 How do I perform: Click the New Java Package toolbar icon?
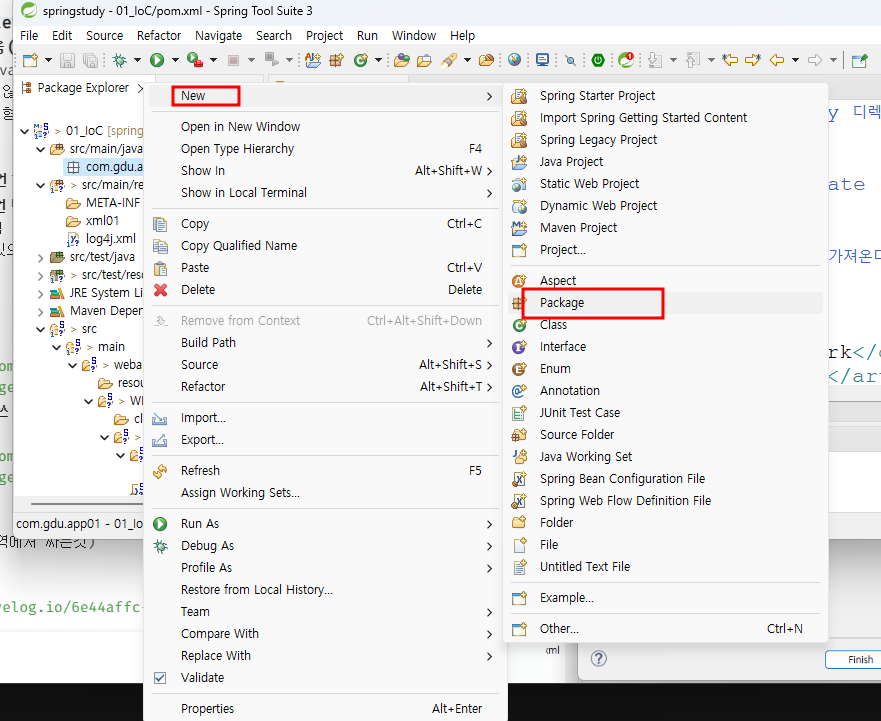click(337, 60)
